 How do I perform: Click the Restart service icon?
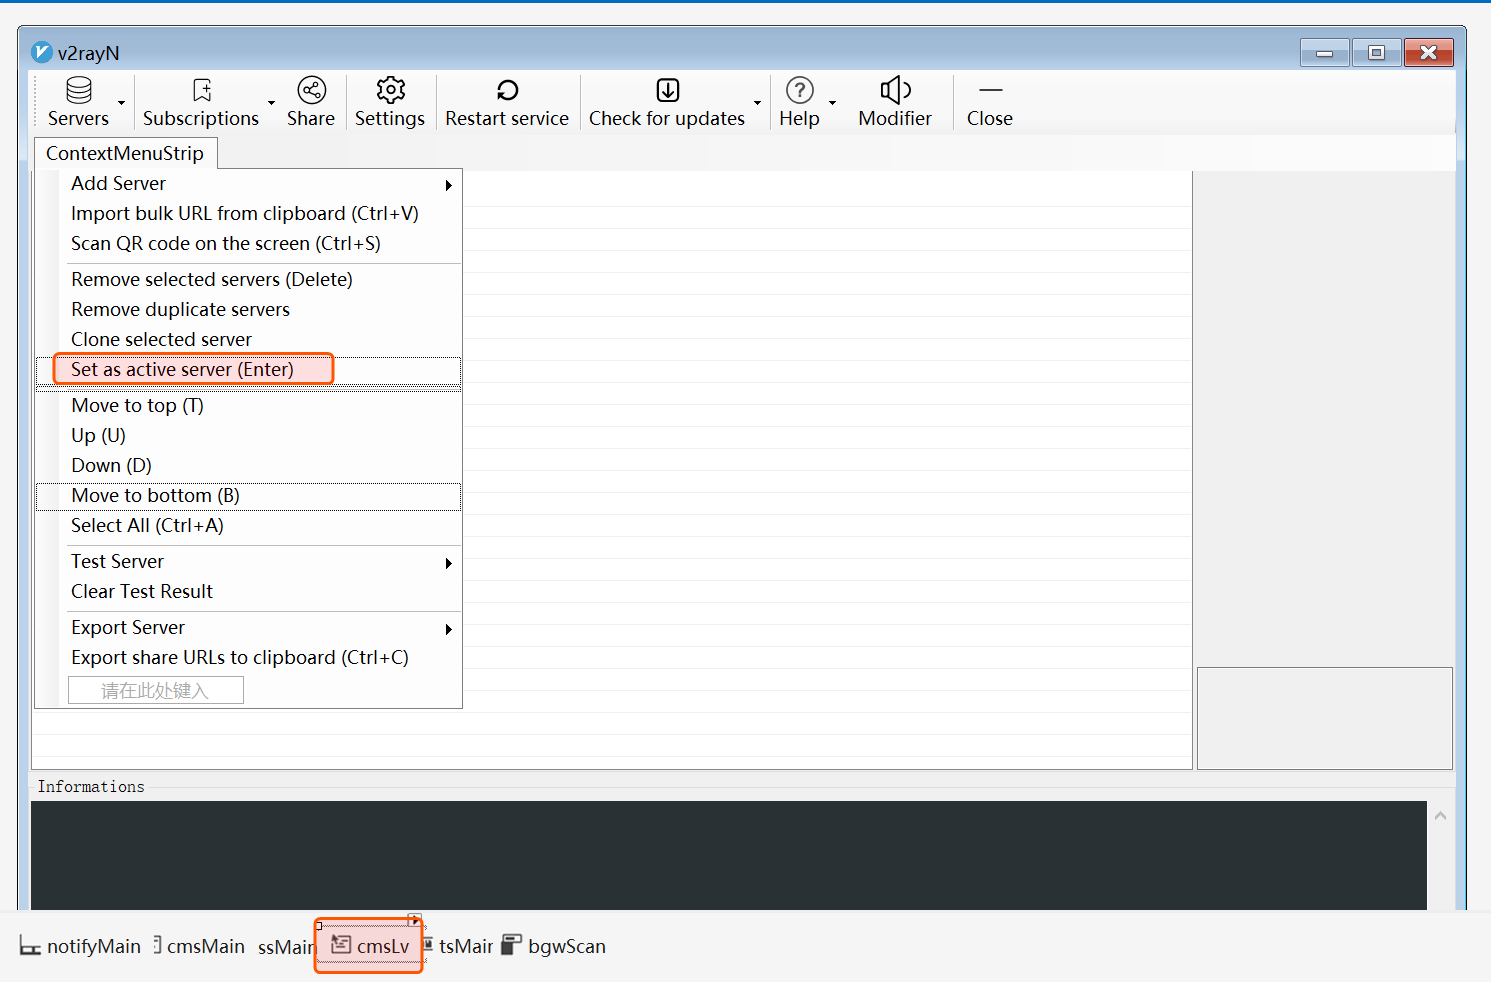click(507, 91)
